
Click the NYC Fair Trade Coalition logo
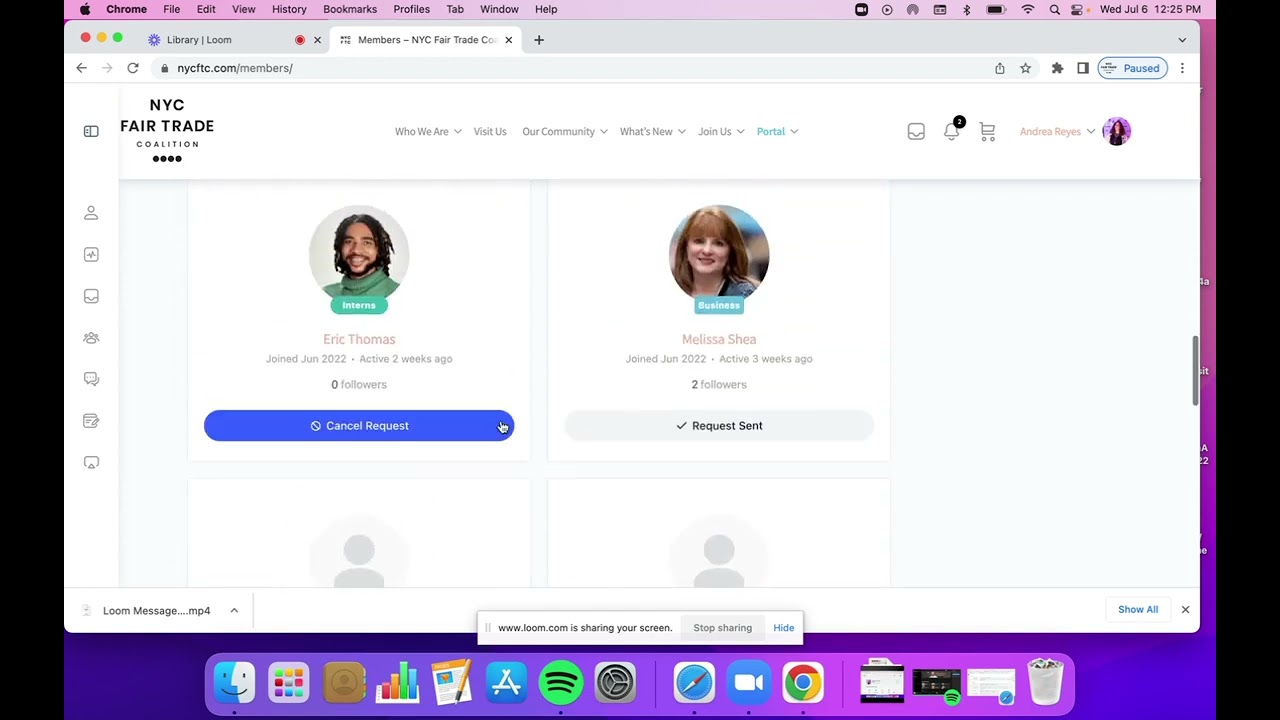click(167, 130)
